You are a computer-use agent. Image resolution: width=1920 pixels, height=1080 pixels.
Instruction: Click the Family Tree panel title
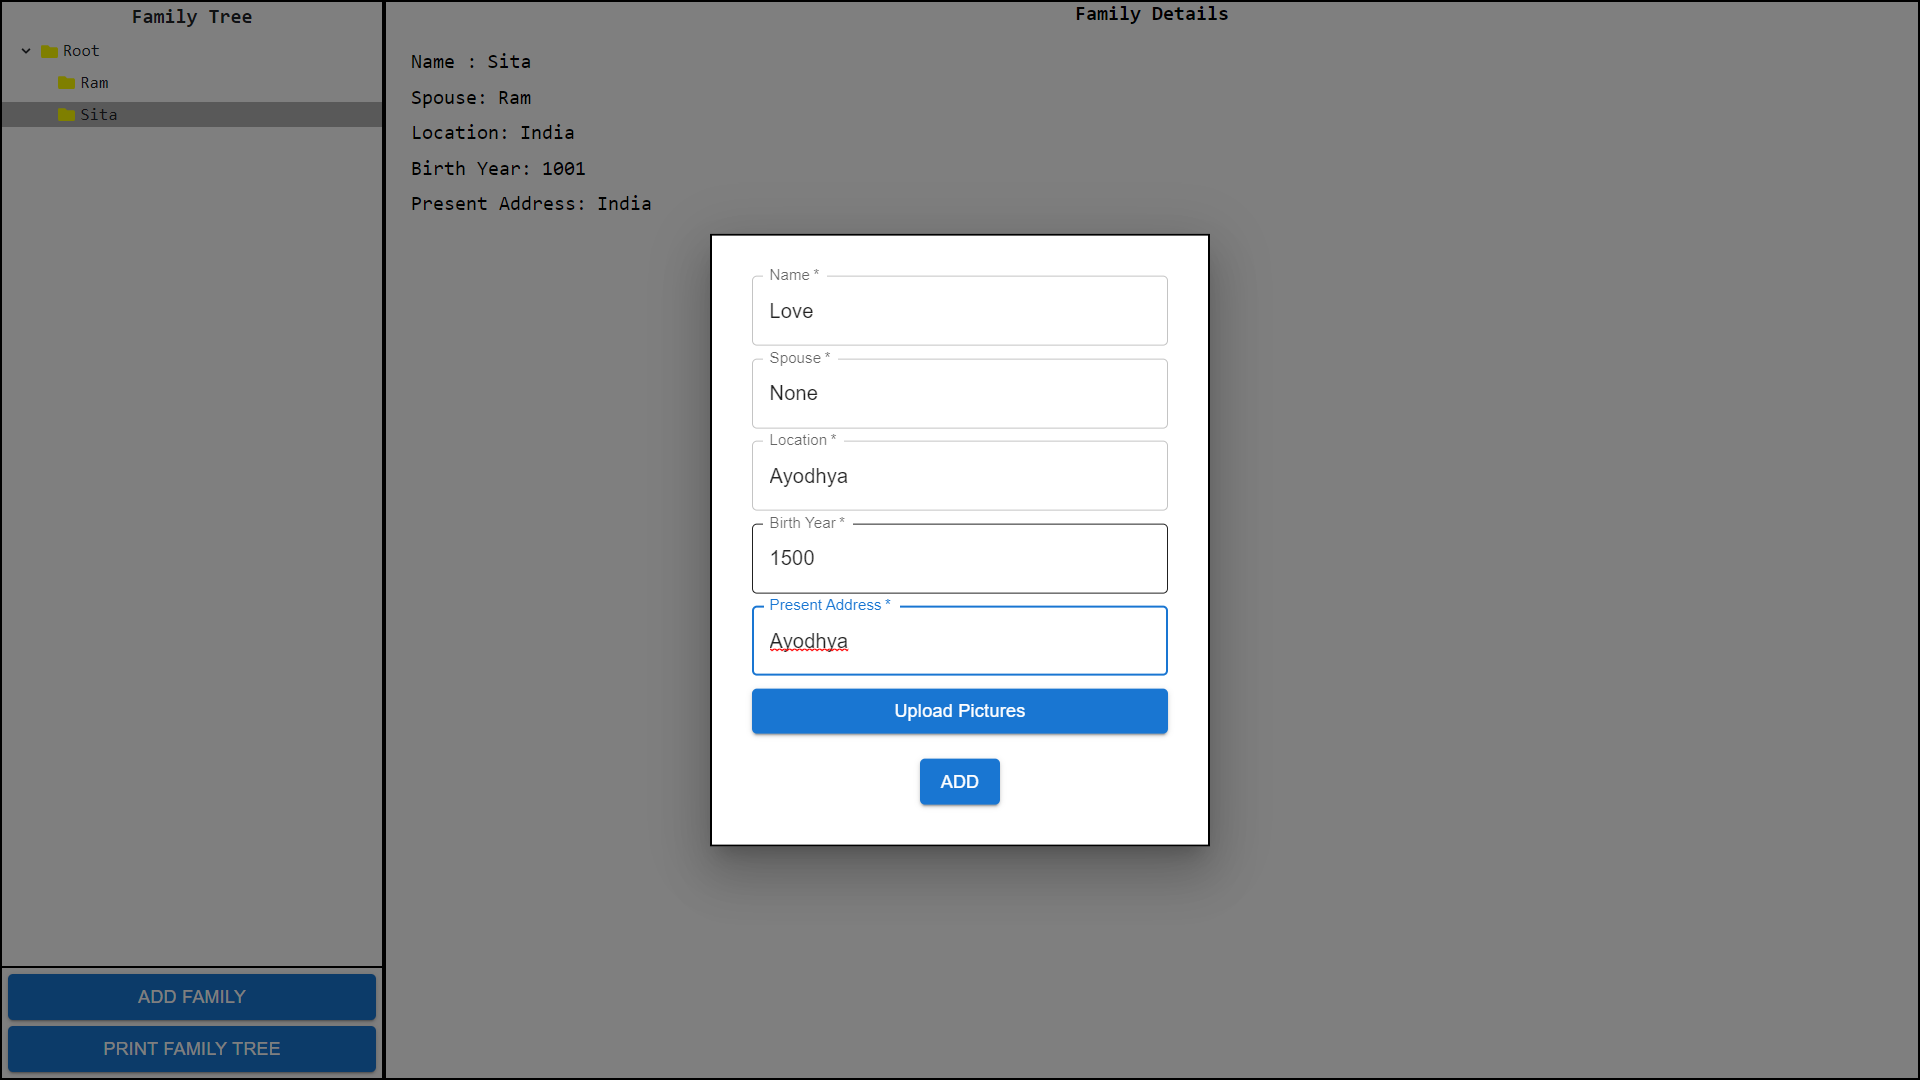191,16
